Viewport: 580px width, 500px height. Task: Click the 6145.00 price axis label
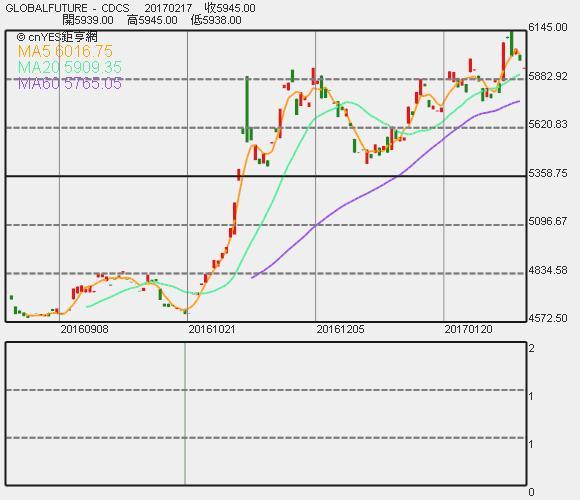(x=548, y=27)
